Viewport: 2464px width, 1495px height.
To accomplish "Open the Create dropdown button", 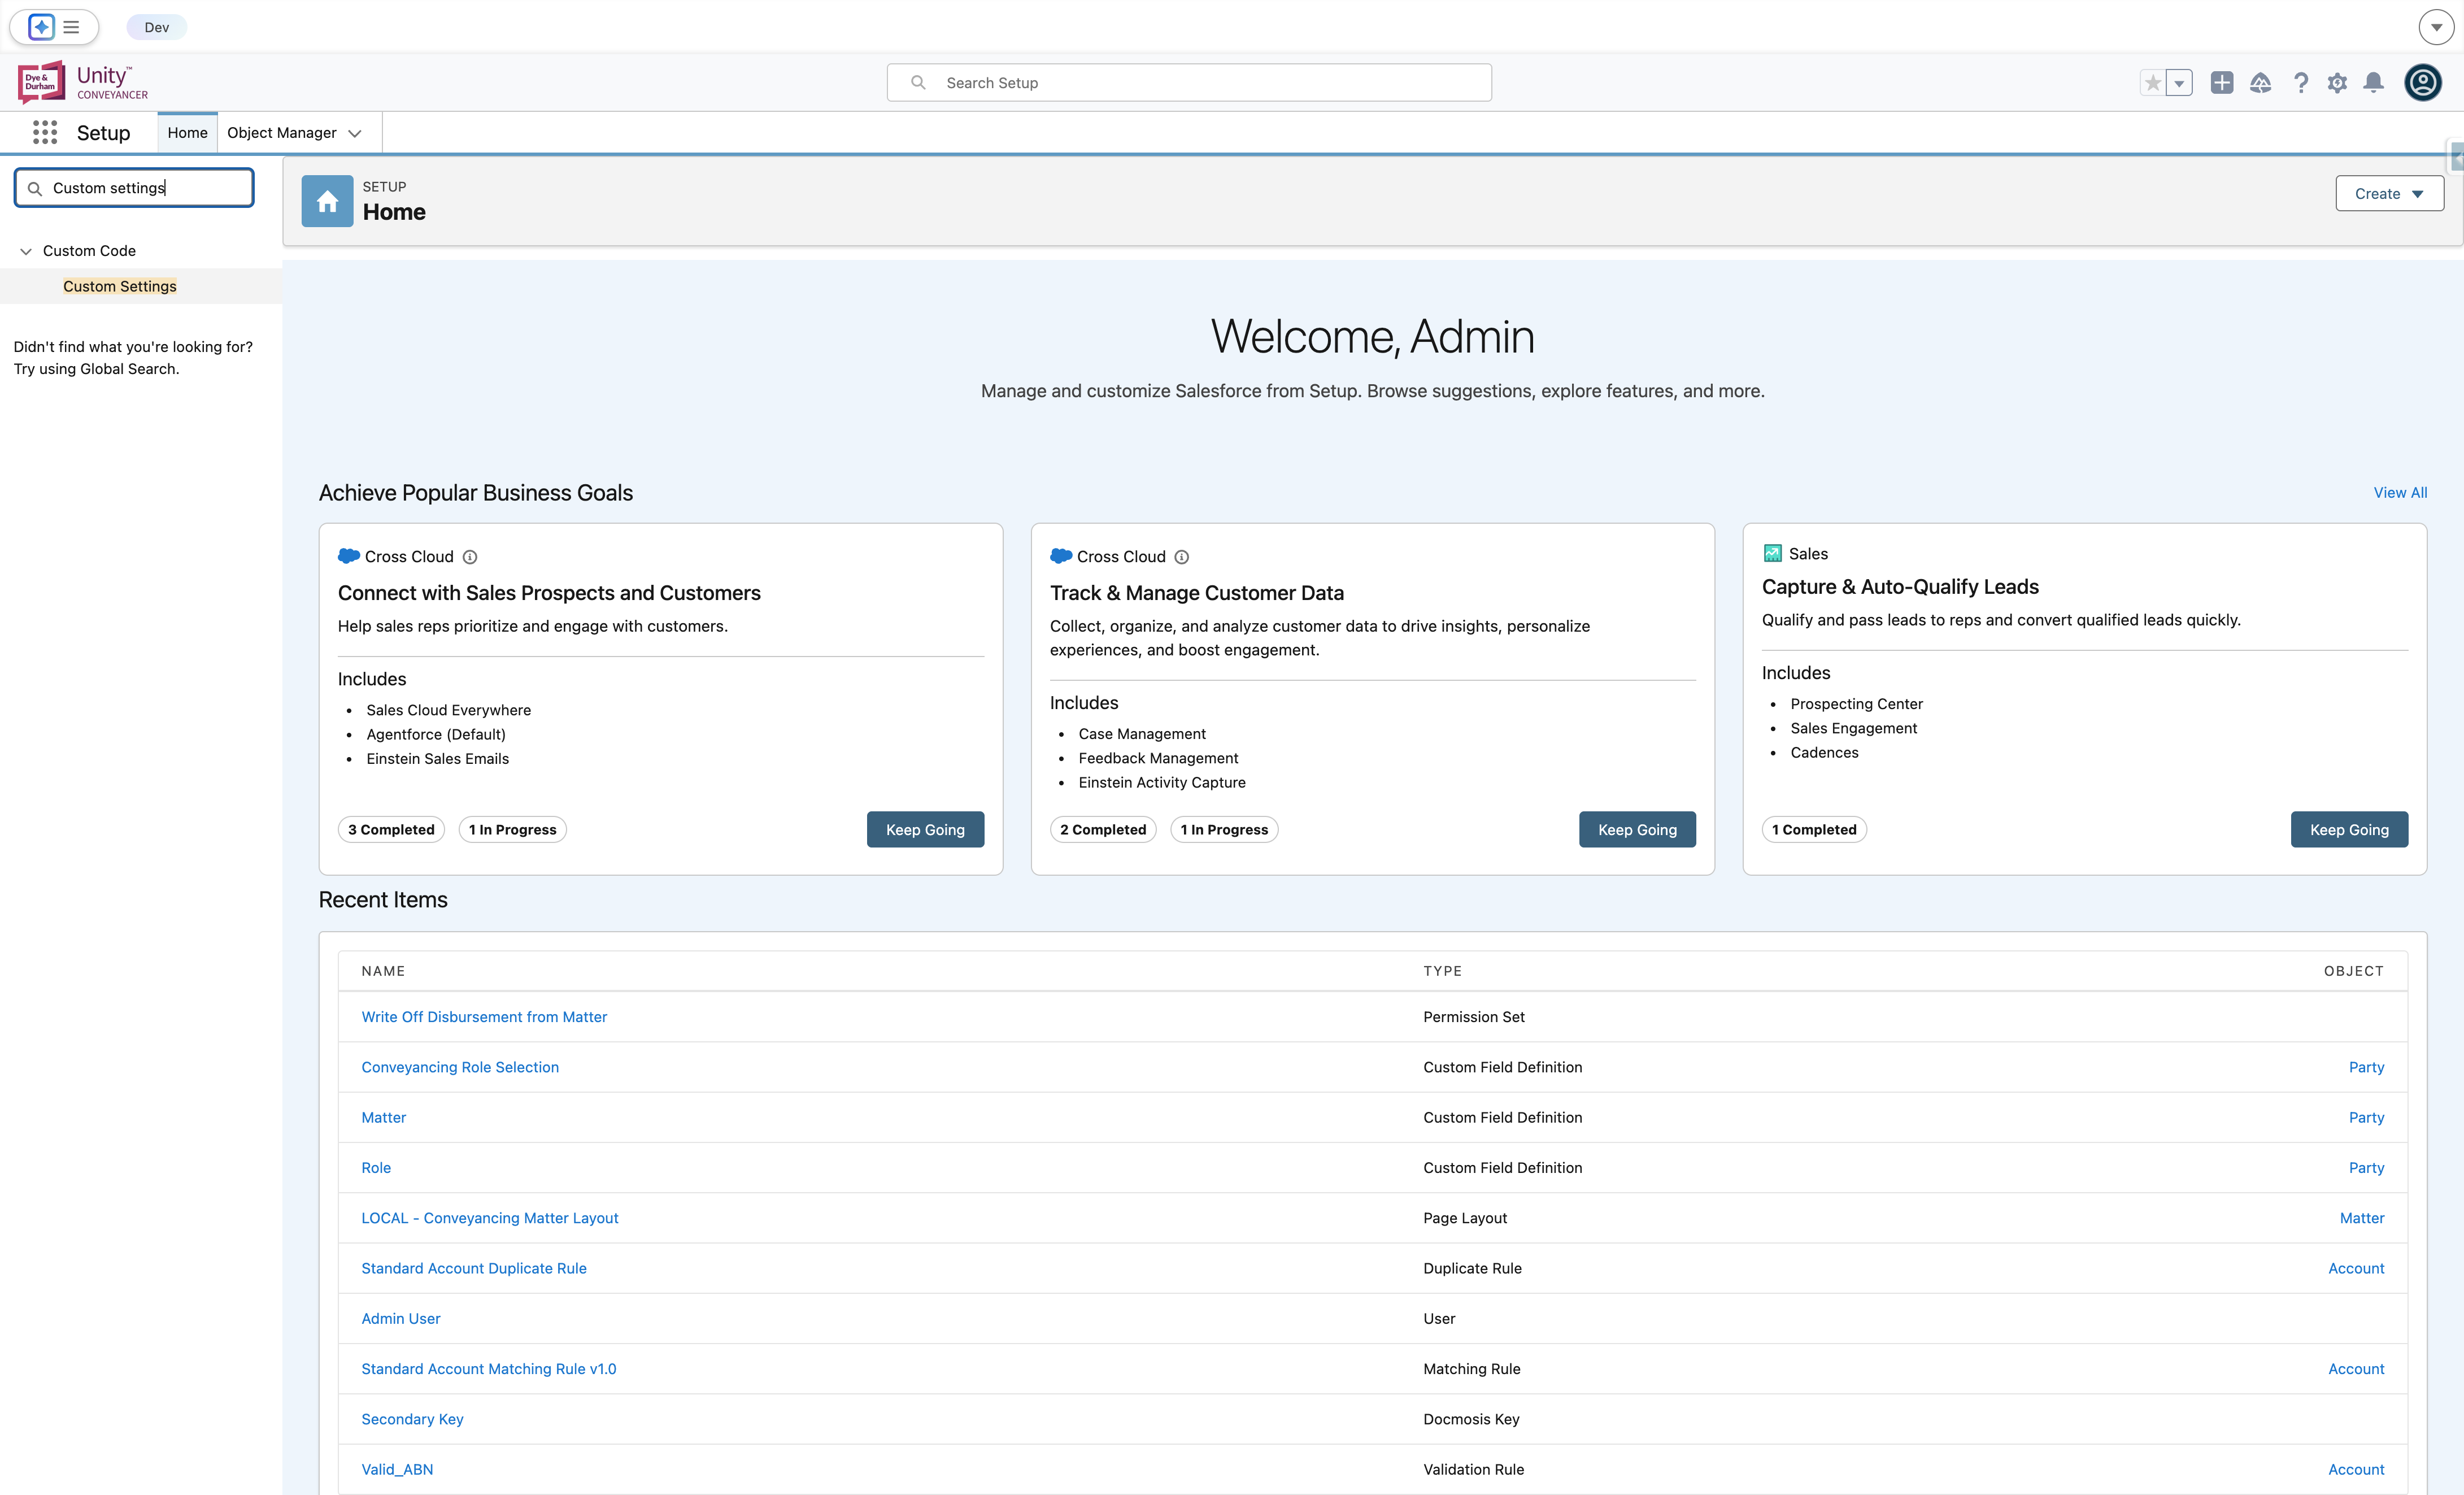I will [x=2389, y=194].
